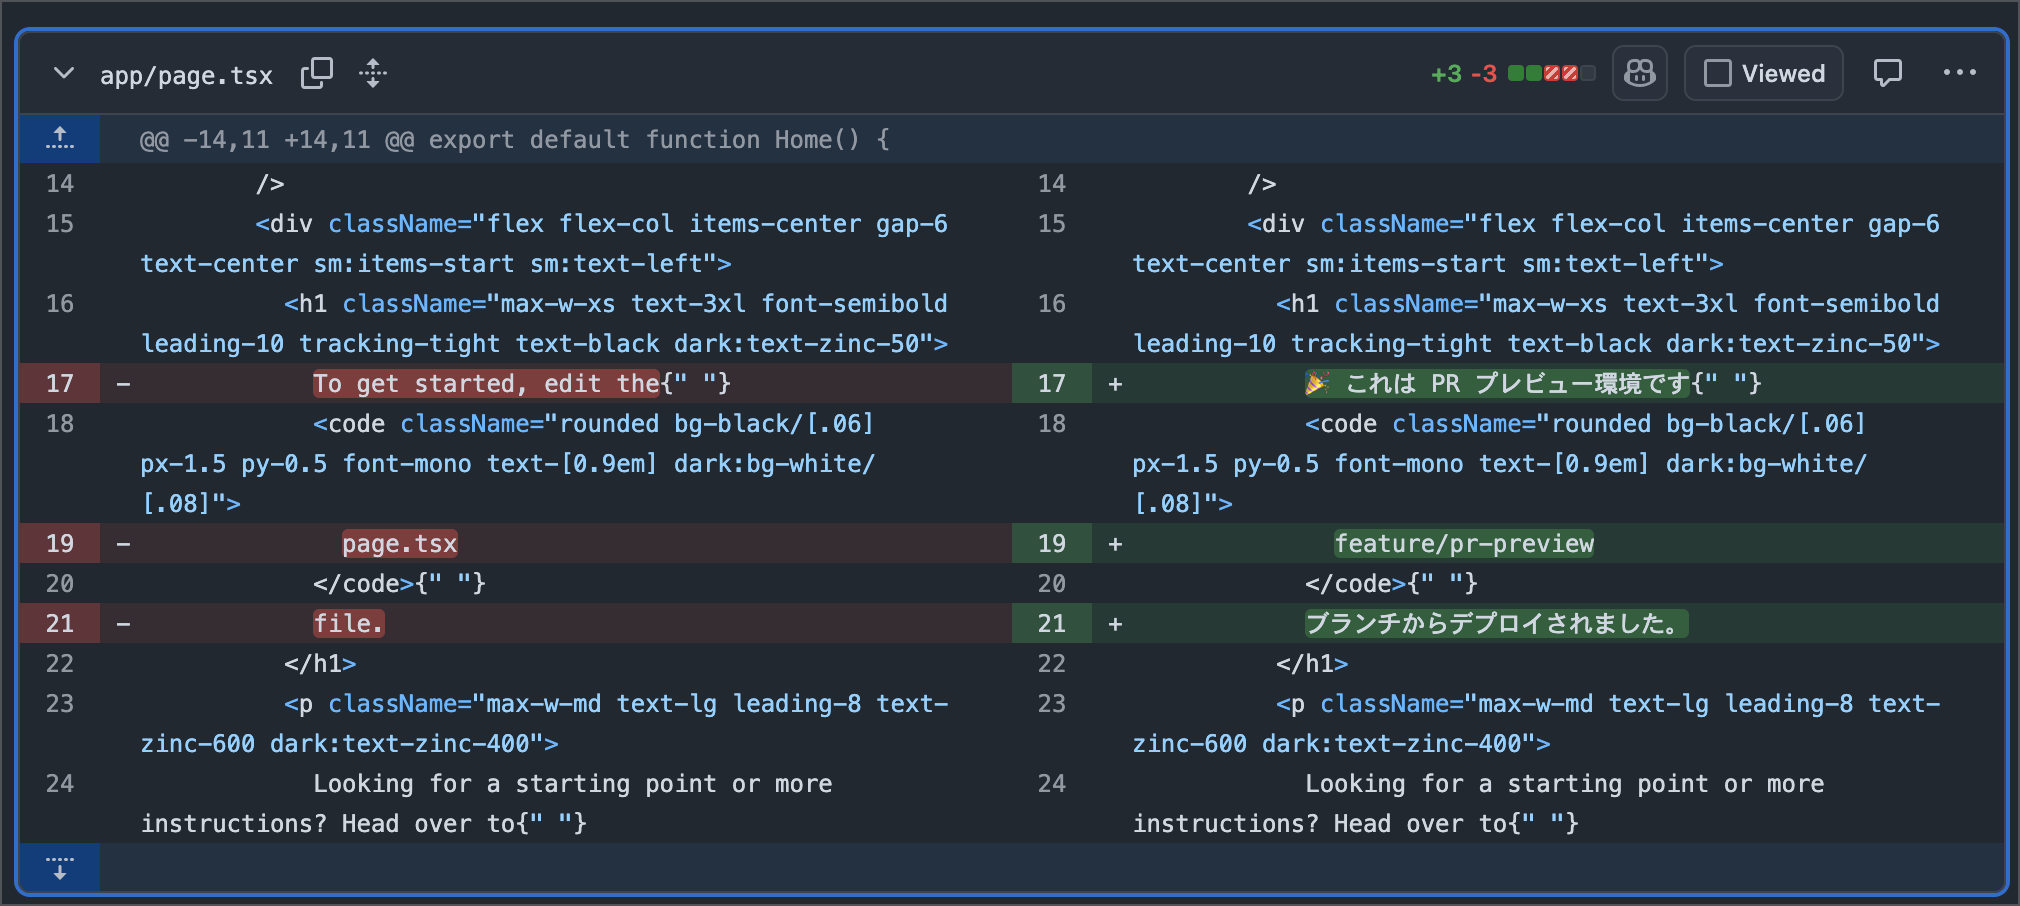Image resolution: width=2020 pixels, height=906 pixels.
Task: Collapse the app/page.tsx file diff
Action: [x=64, y=74]
